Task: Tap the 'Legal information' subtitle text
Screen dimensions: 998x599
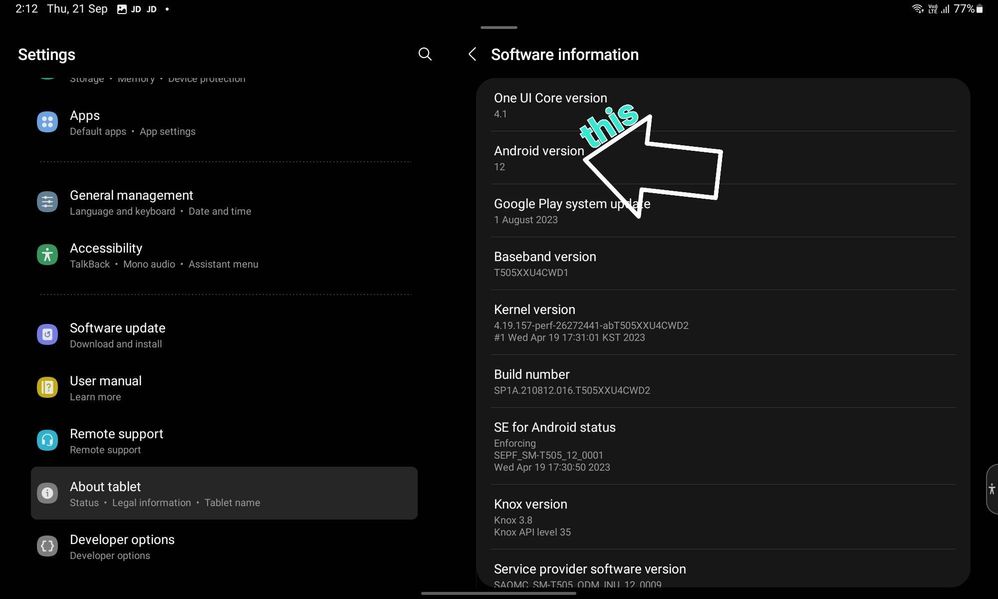Action: click(x=151, y=503)
